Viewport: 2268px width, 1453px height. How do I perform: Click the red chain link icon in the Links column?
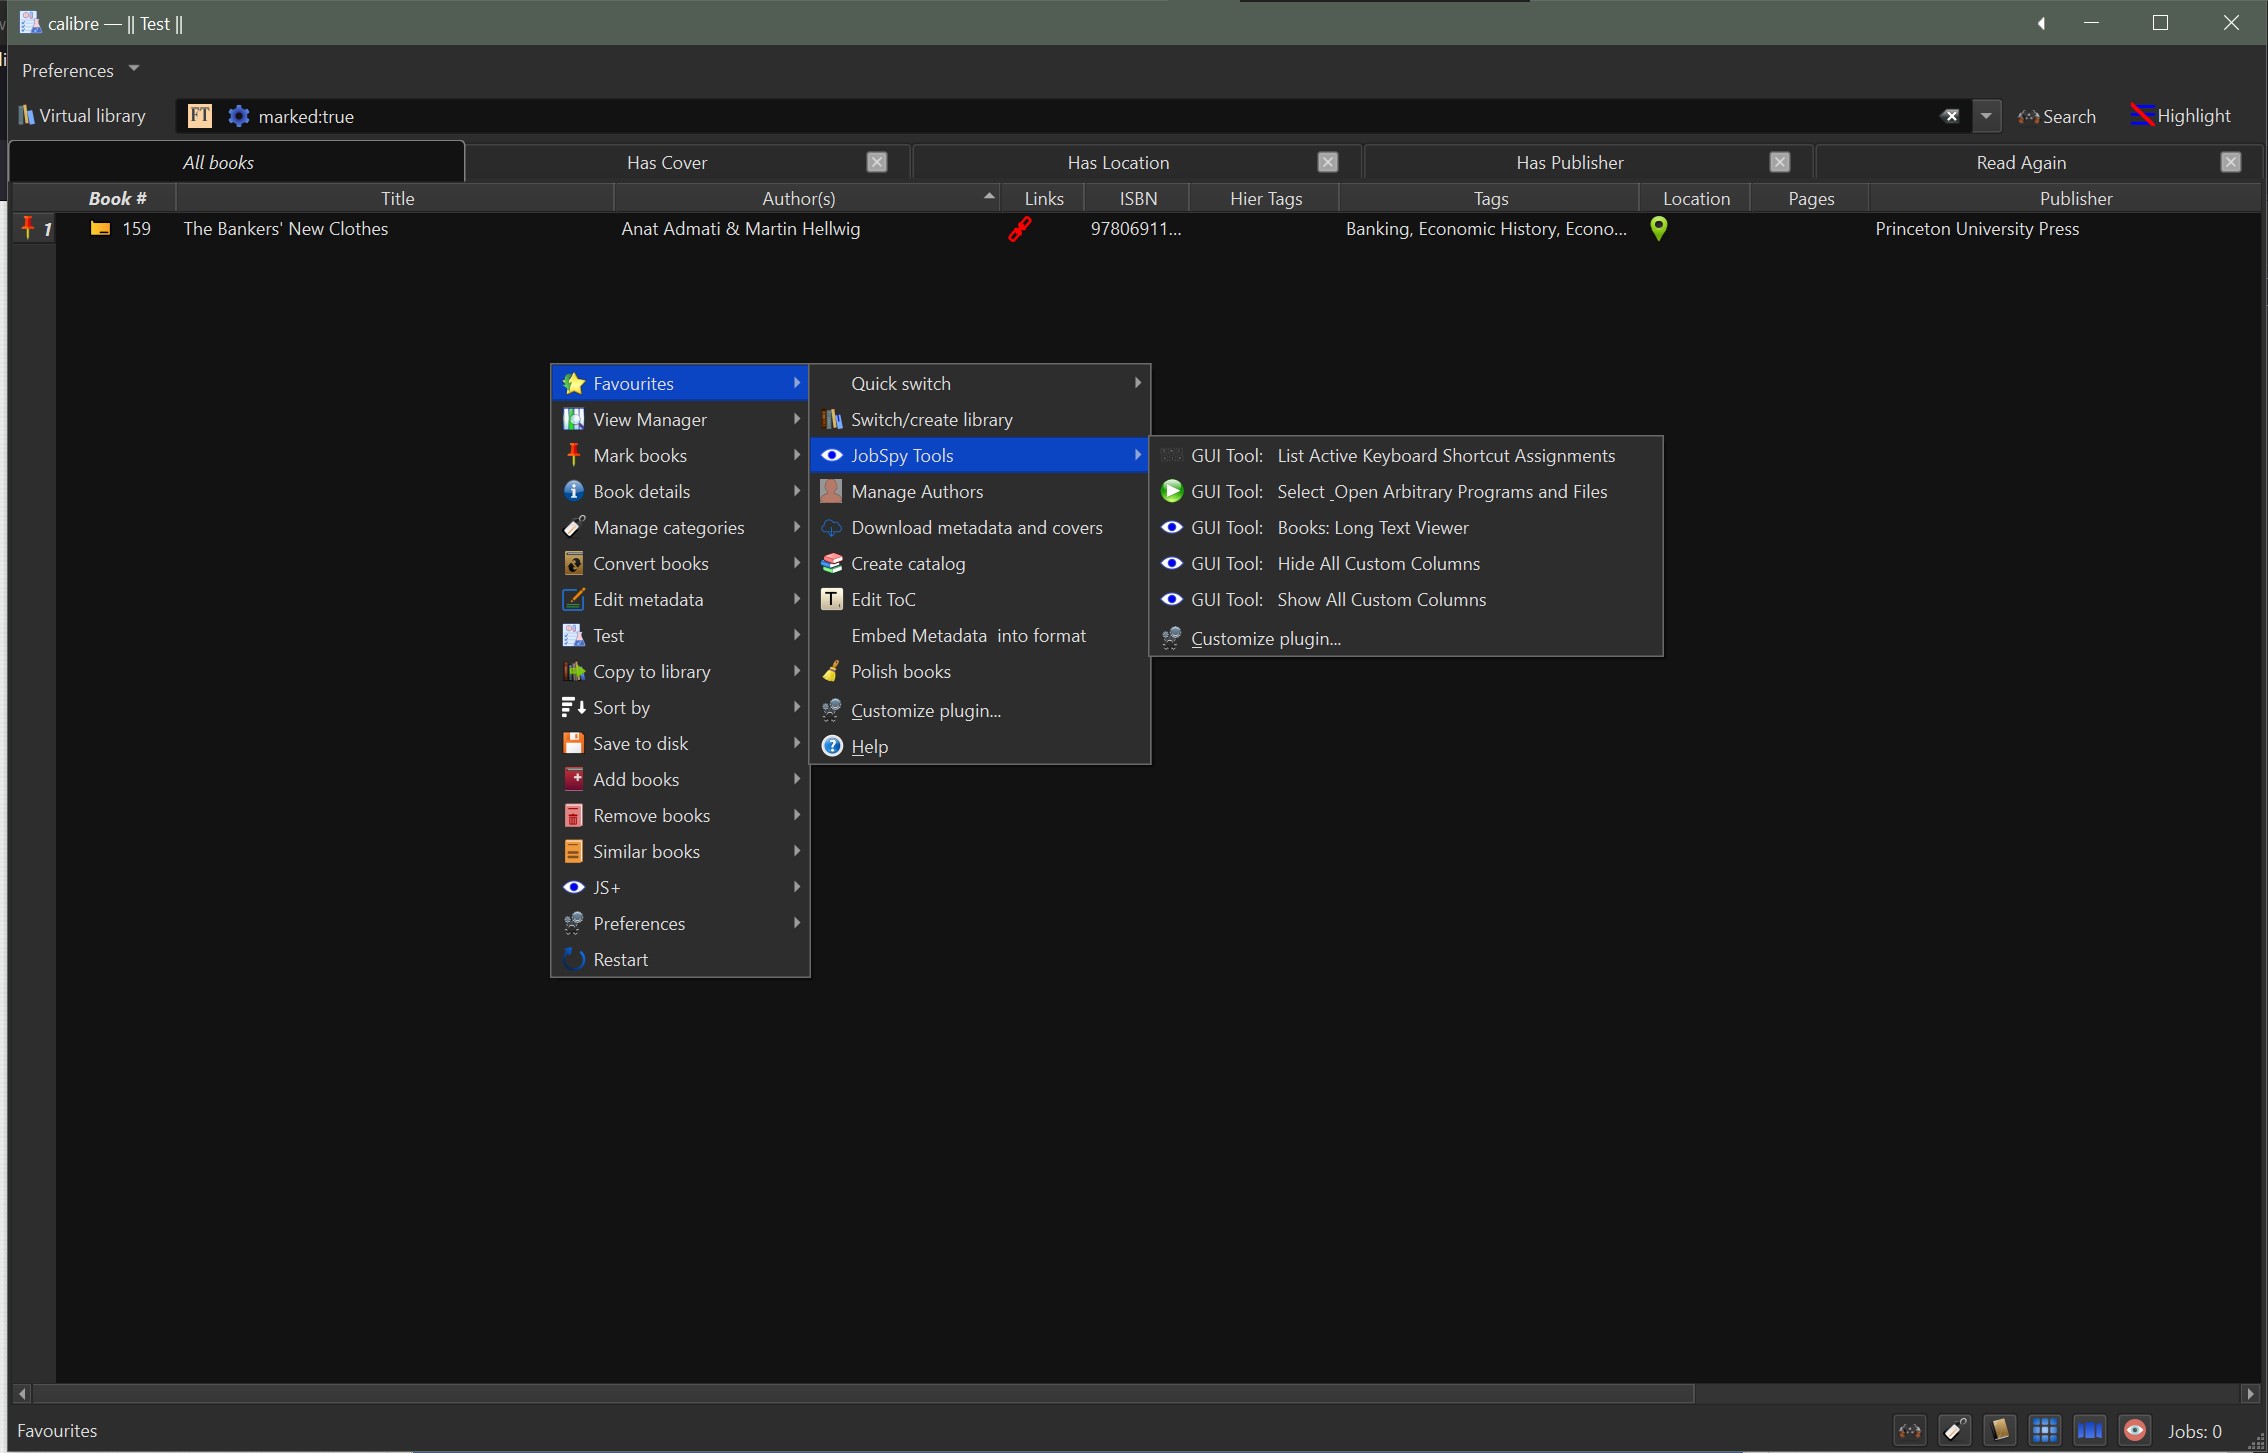coord(1019,229)
